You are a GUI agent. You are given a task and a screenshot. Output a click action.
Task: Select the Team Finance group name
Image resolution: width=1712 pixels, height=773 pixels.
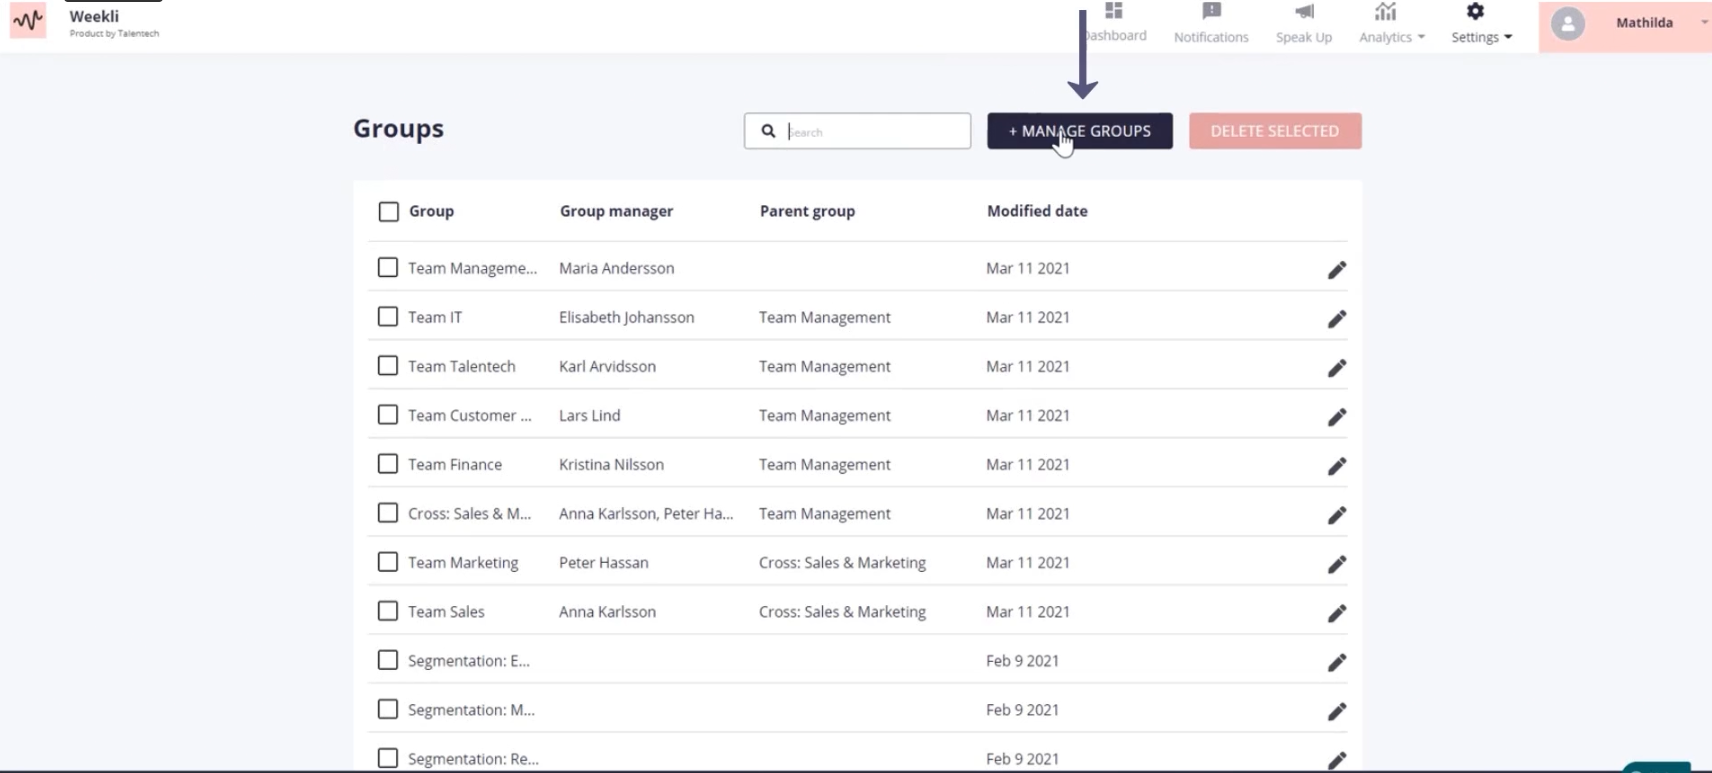(x=455, y=464)
